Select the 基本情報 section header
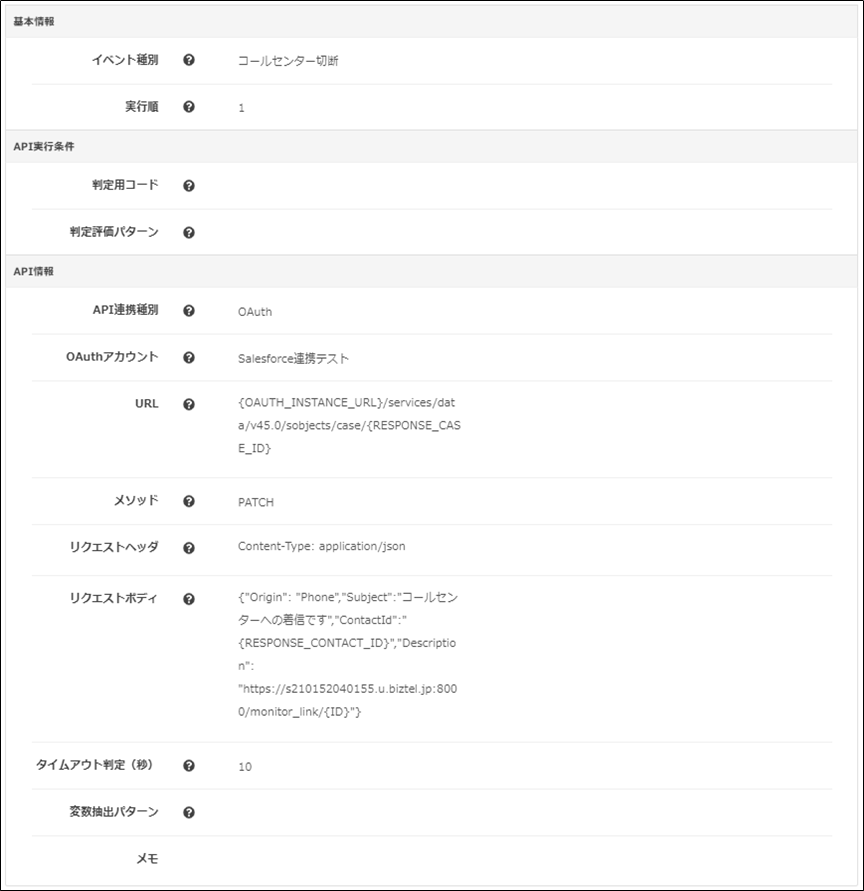 click(x=431, y=22)
